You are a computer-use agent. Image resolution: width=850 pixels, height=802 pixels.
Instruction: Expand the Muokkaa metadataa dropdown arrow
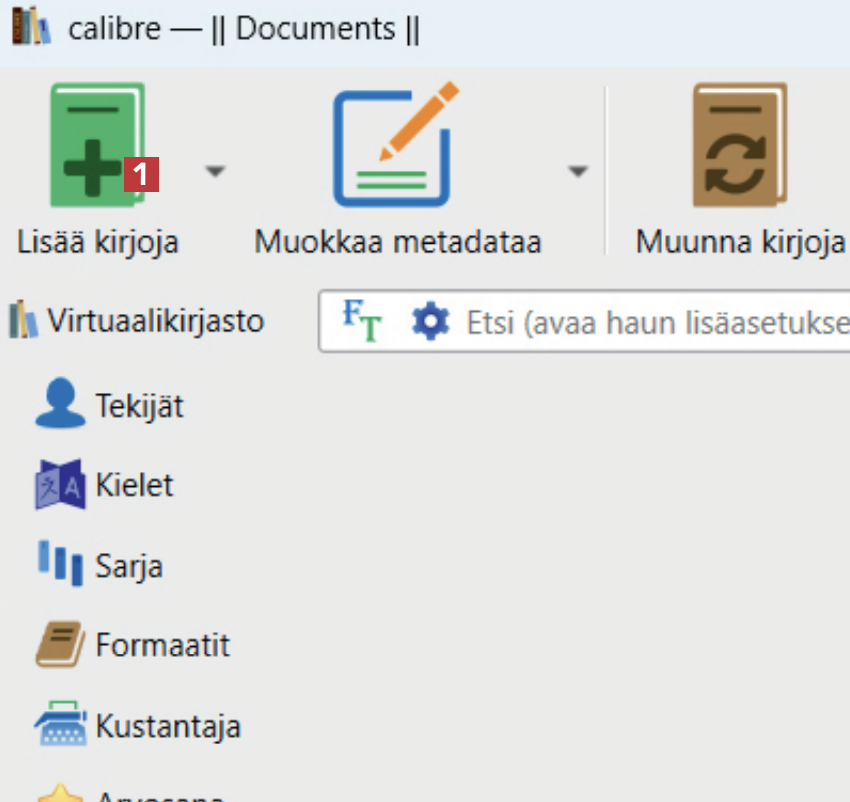click(x=577, y=172)
